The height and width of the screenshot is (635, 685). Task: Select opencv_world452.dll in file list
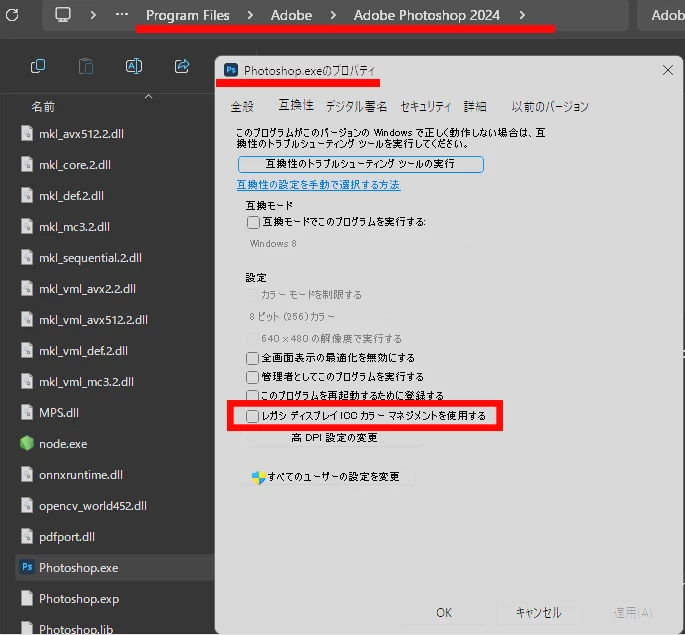point(93,506)
